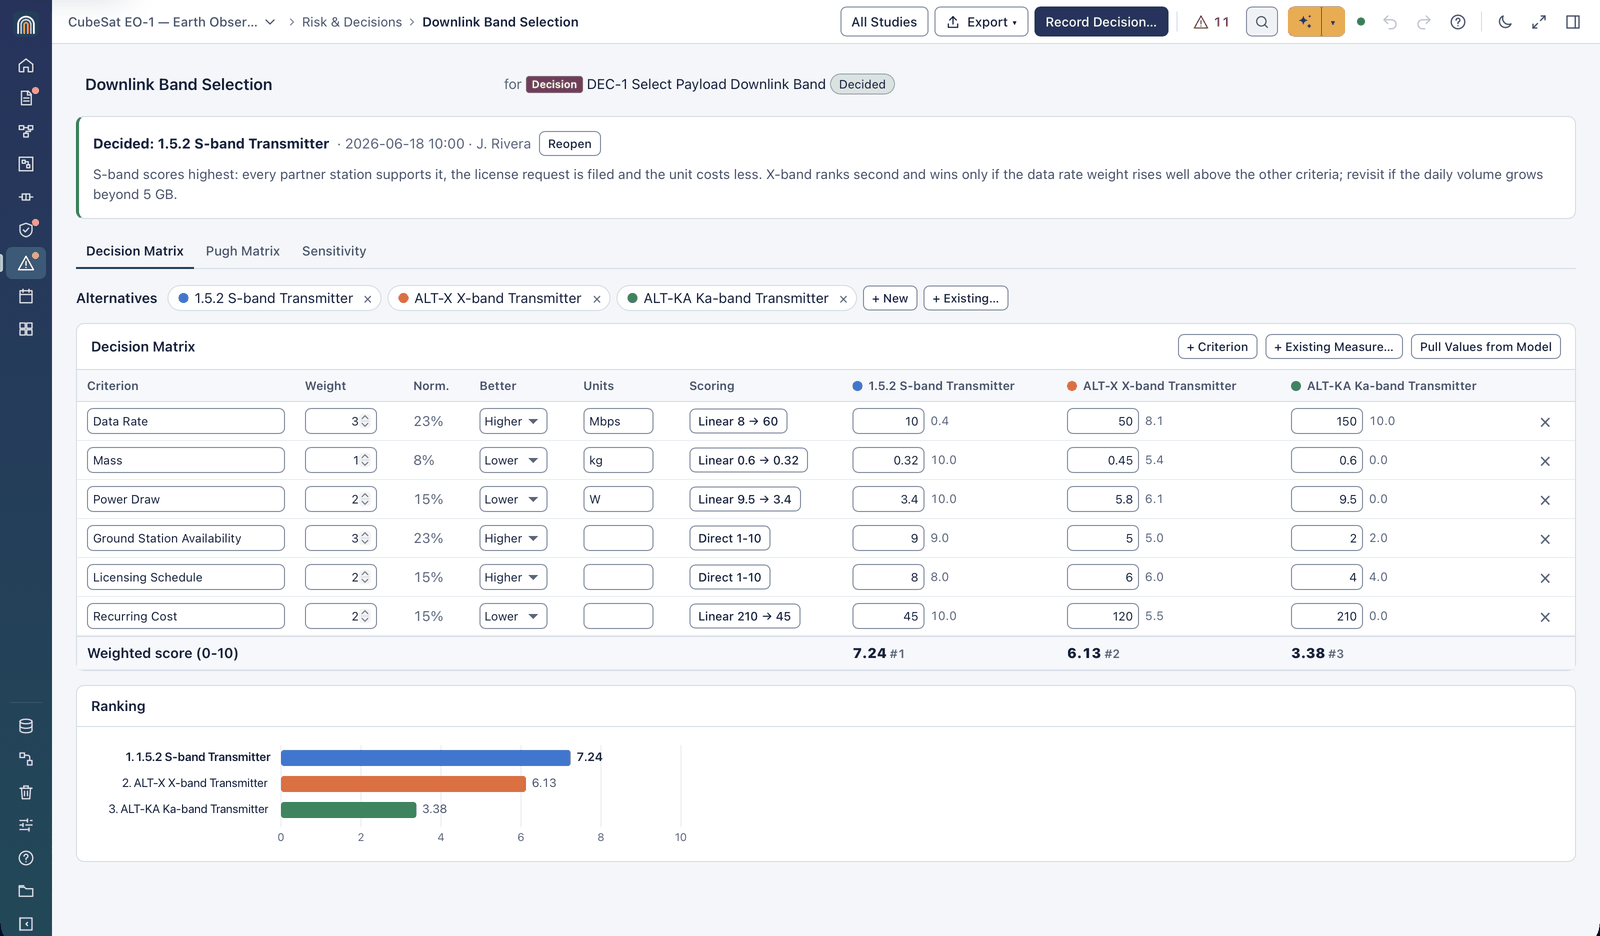Remove ALT-X X-band Transmitter alternative chip
This screenshot has width=1600, height=936.
pyautogui.click(x=597, y=299)
